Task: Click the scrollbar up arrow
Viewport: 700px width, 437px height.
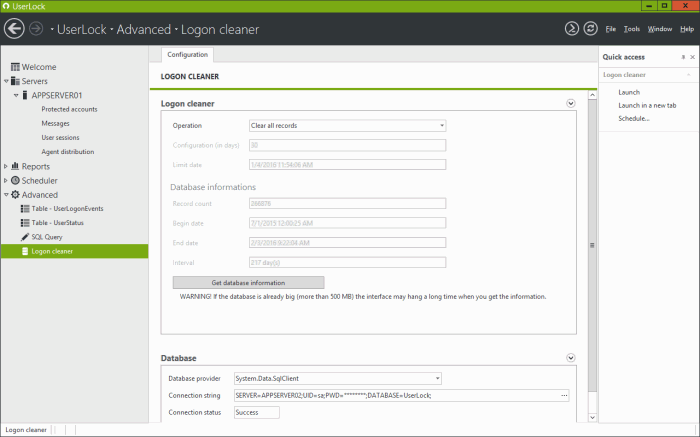Action: (x=592, y=95)
